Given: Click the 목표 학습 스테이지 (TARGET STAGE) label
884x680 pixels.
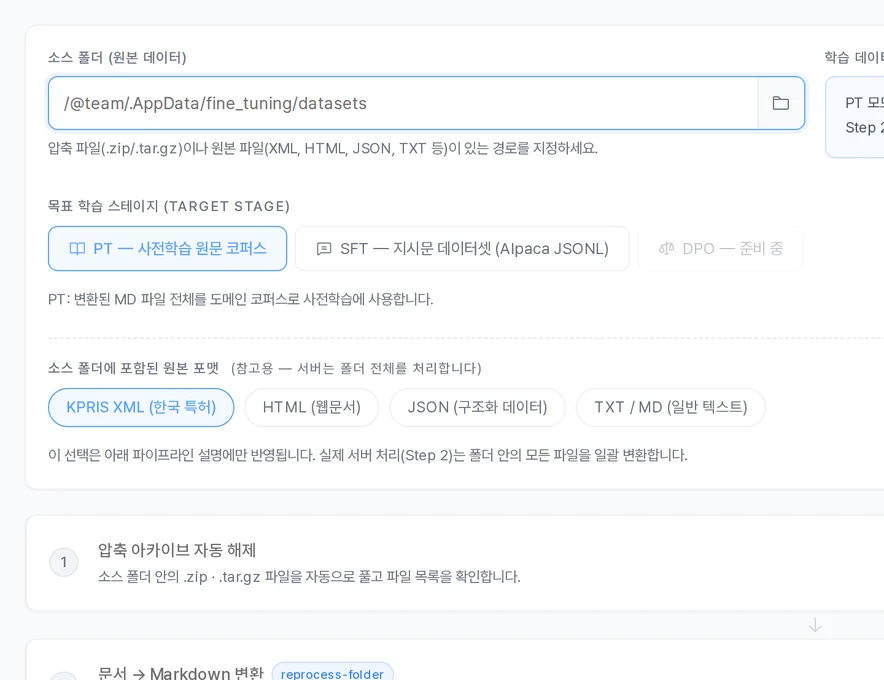Looking at the screenshot, I should click(169, 206).
